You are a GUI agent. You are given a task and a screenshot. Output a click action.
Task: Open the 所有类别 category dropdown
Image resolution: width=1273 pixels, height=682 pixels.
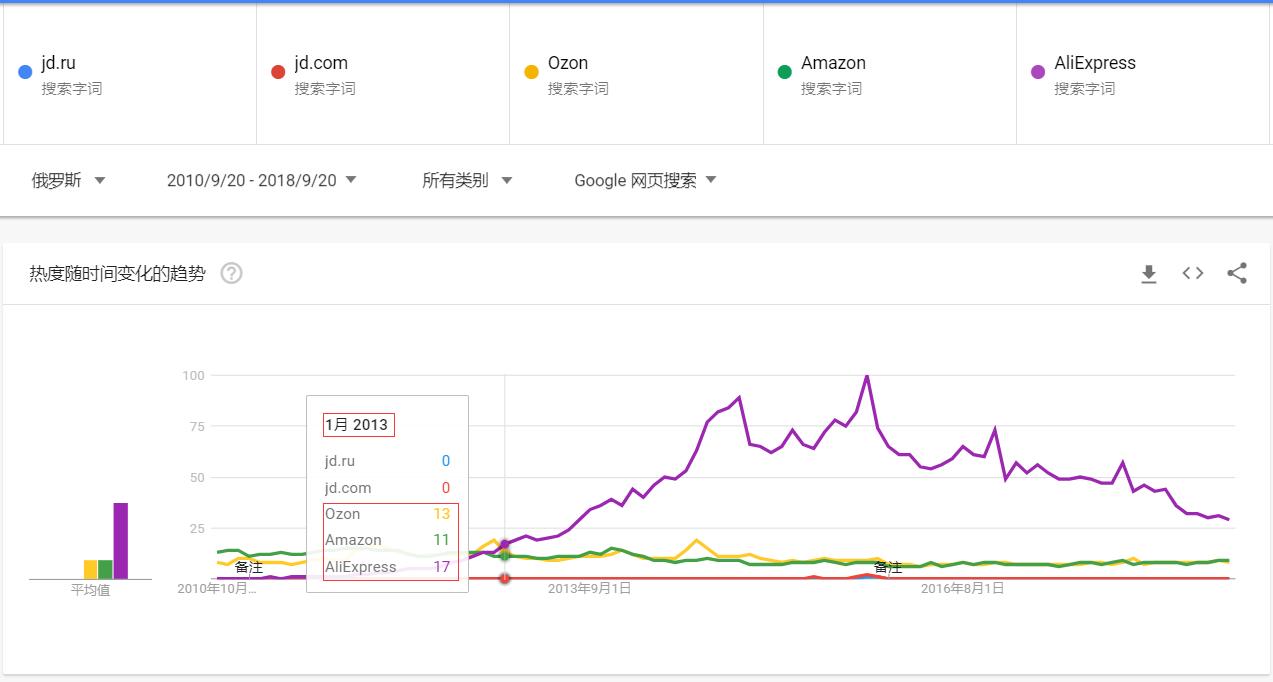pyautogui.click(x=466, y=180)
